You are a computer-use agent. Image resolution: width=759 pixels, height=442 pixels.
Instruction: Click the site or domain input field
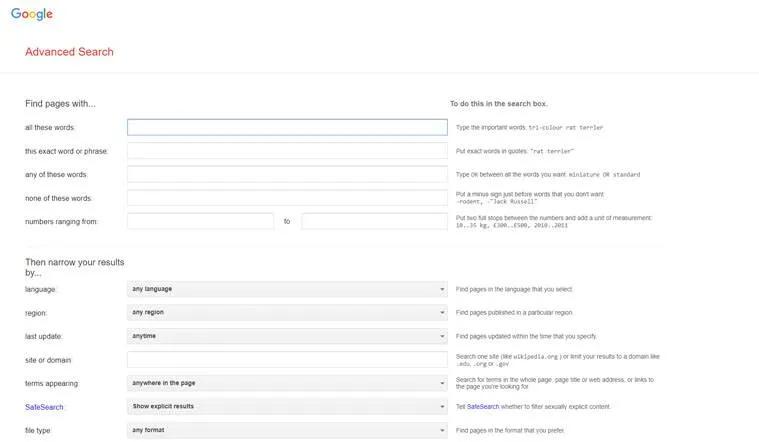[x=287, y=360]
